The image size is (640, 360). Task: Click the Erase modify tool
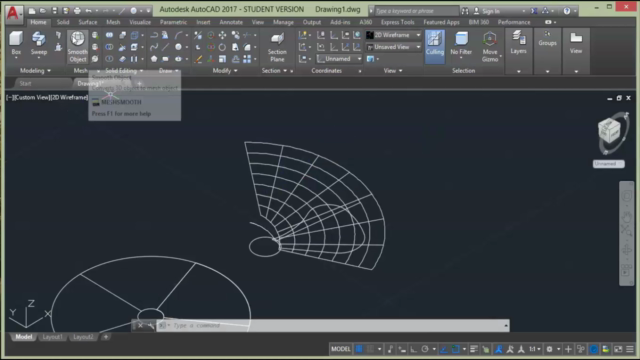pos(198,60)
